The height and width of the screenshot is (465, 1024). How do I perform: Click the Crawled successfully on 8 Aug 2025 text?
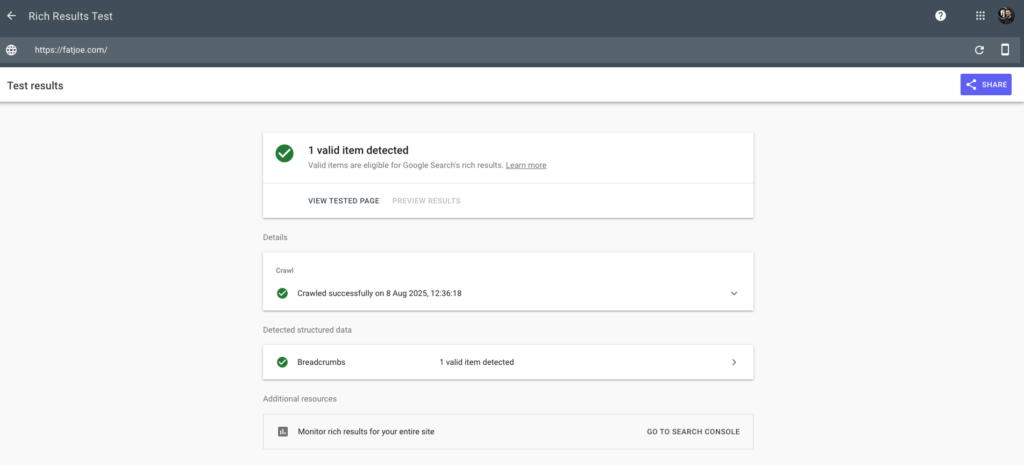379,293
